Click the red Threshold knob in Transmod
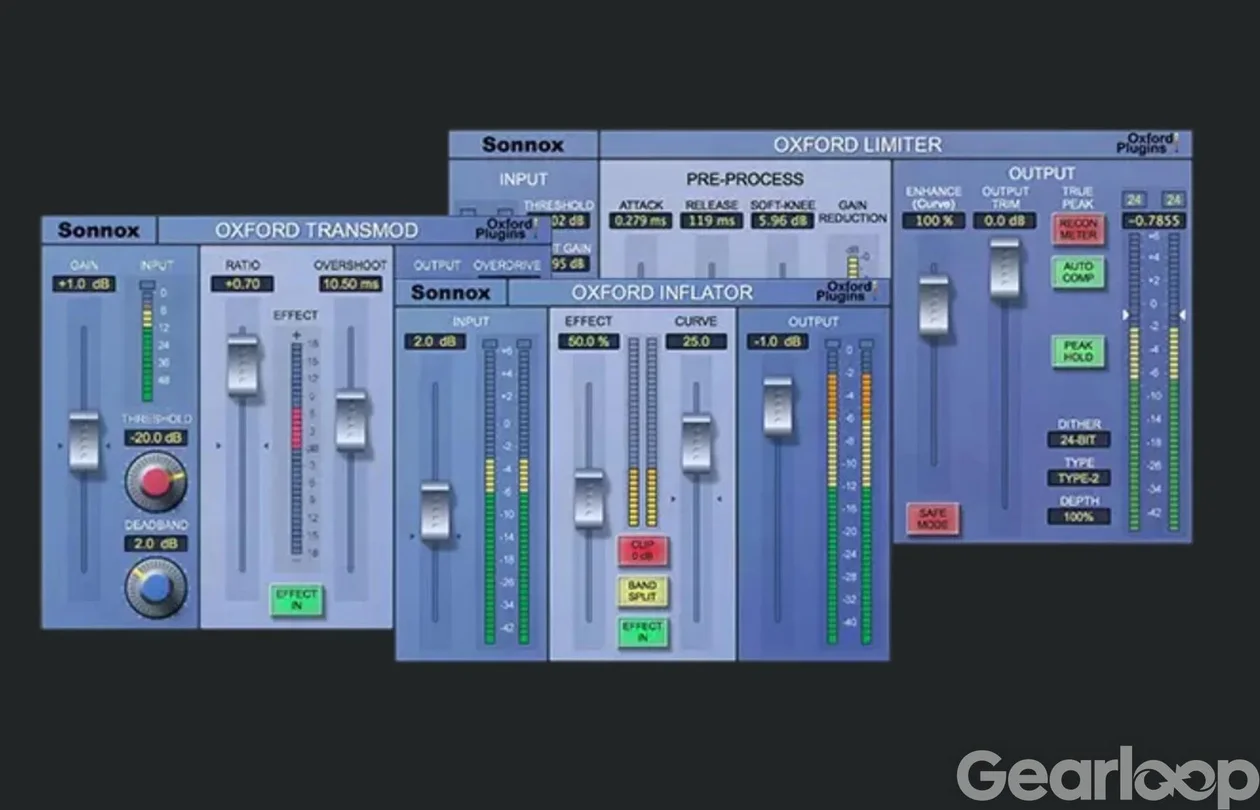Image resolution: width=1260 pixels, height=810 pixels. 156,481
